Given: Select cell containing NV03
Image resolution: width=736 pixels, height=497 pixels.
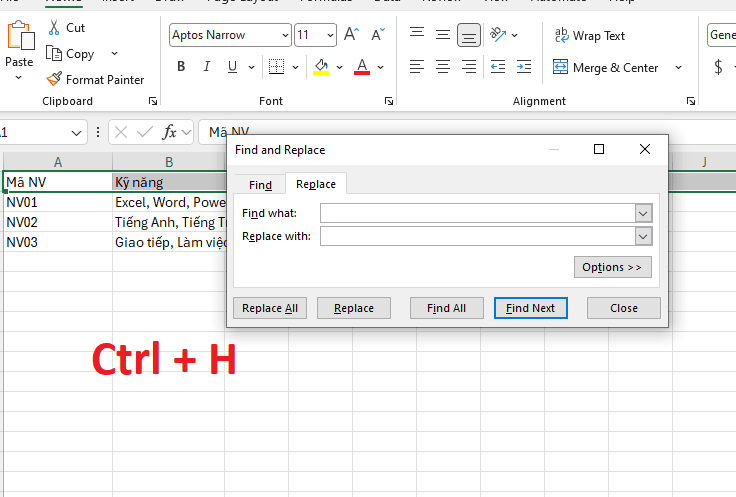Looking at the screenshot, I should (58, 242).
